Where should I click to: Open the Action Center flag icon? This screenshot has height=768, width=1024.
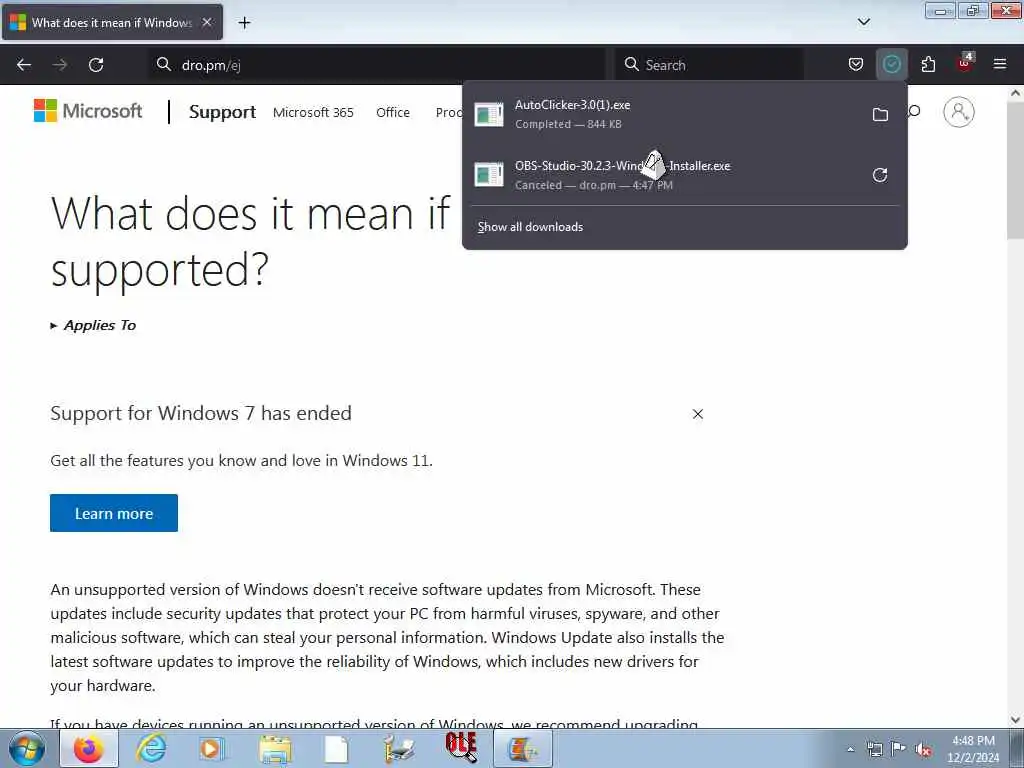[x=899, y=748]
